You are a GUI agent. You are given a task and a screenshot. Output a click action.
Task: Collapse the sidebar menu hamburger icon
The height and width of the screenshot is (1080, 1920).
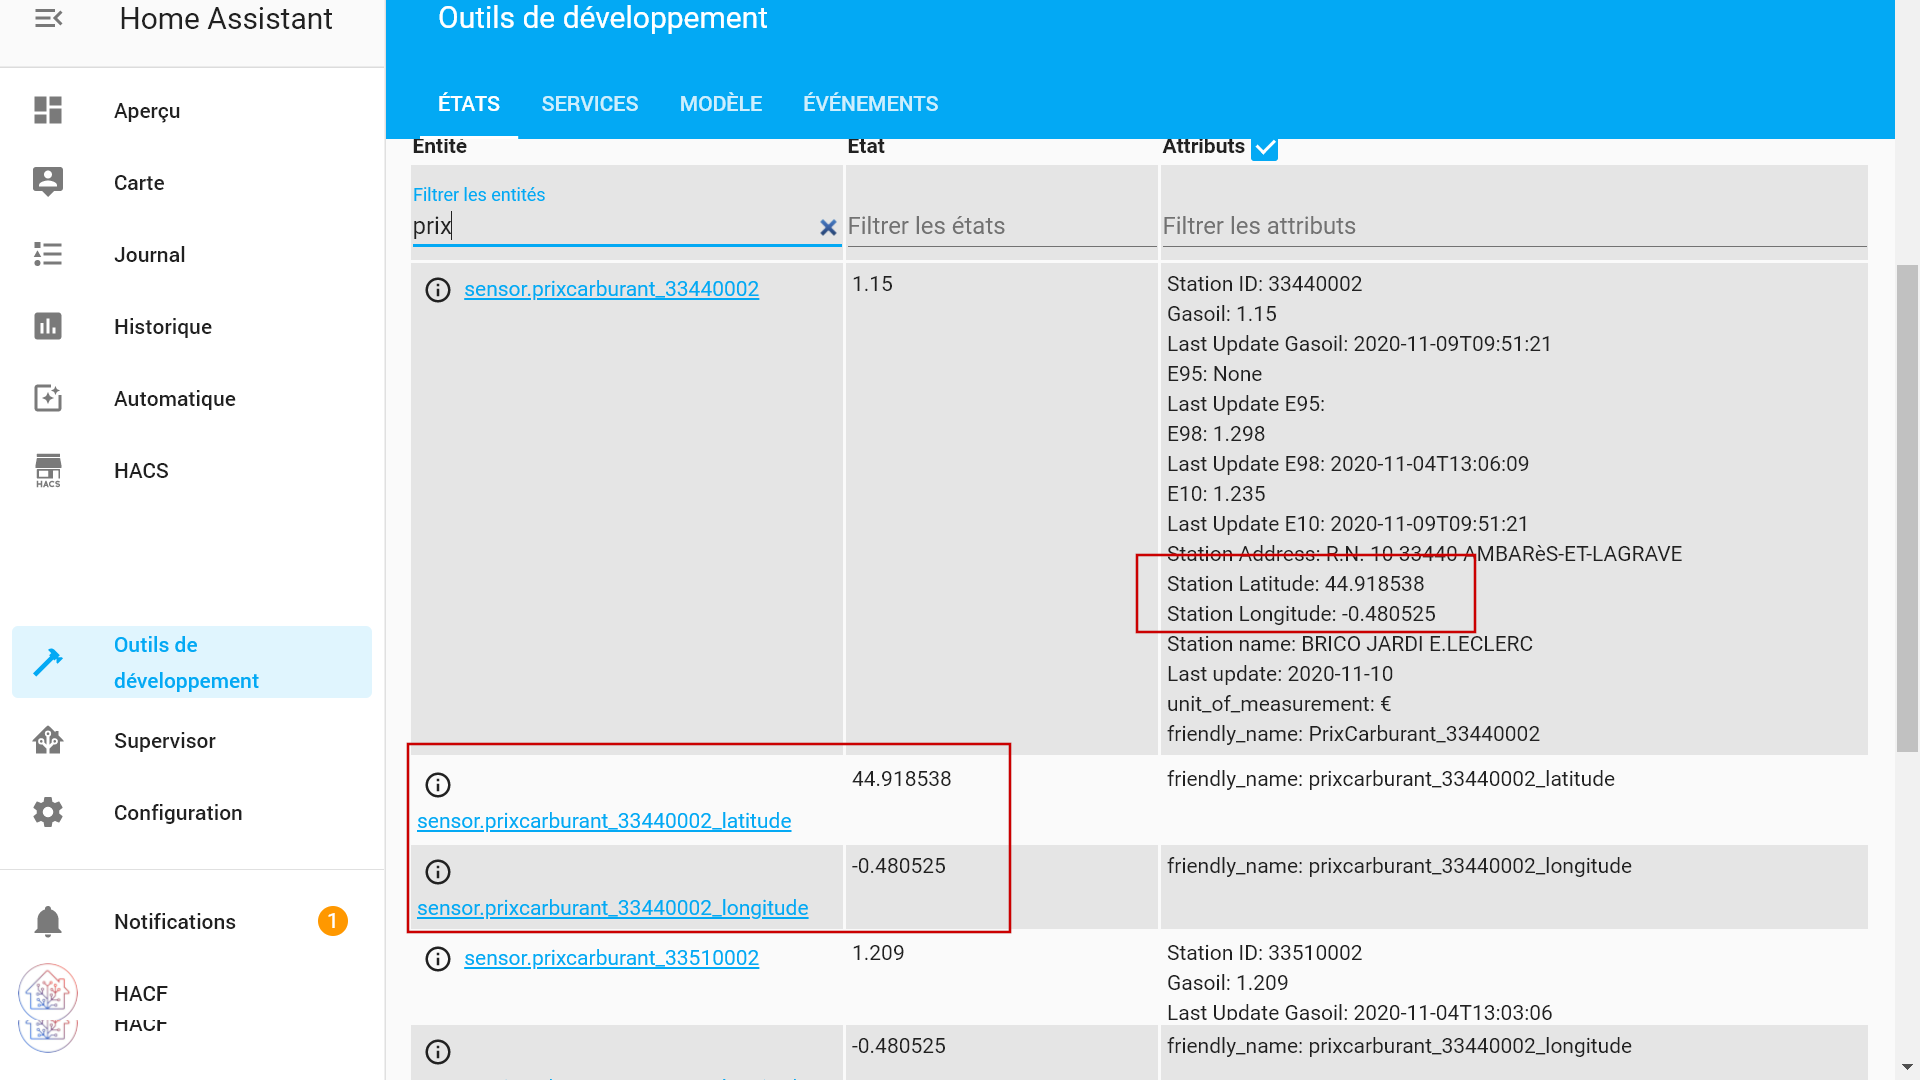click(48, 19)
